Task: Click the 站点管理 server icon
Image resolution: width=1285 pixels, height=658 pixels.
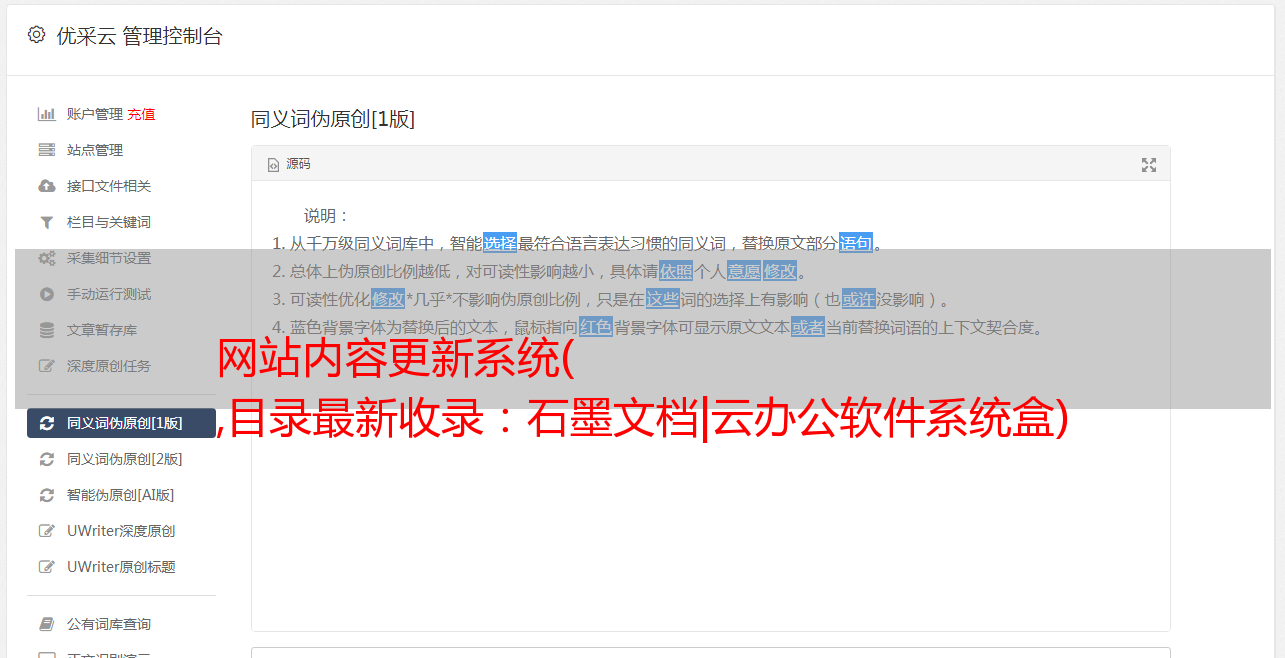Action: coord(46,150)
